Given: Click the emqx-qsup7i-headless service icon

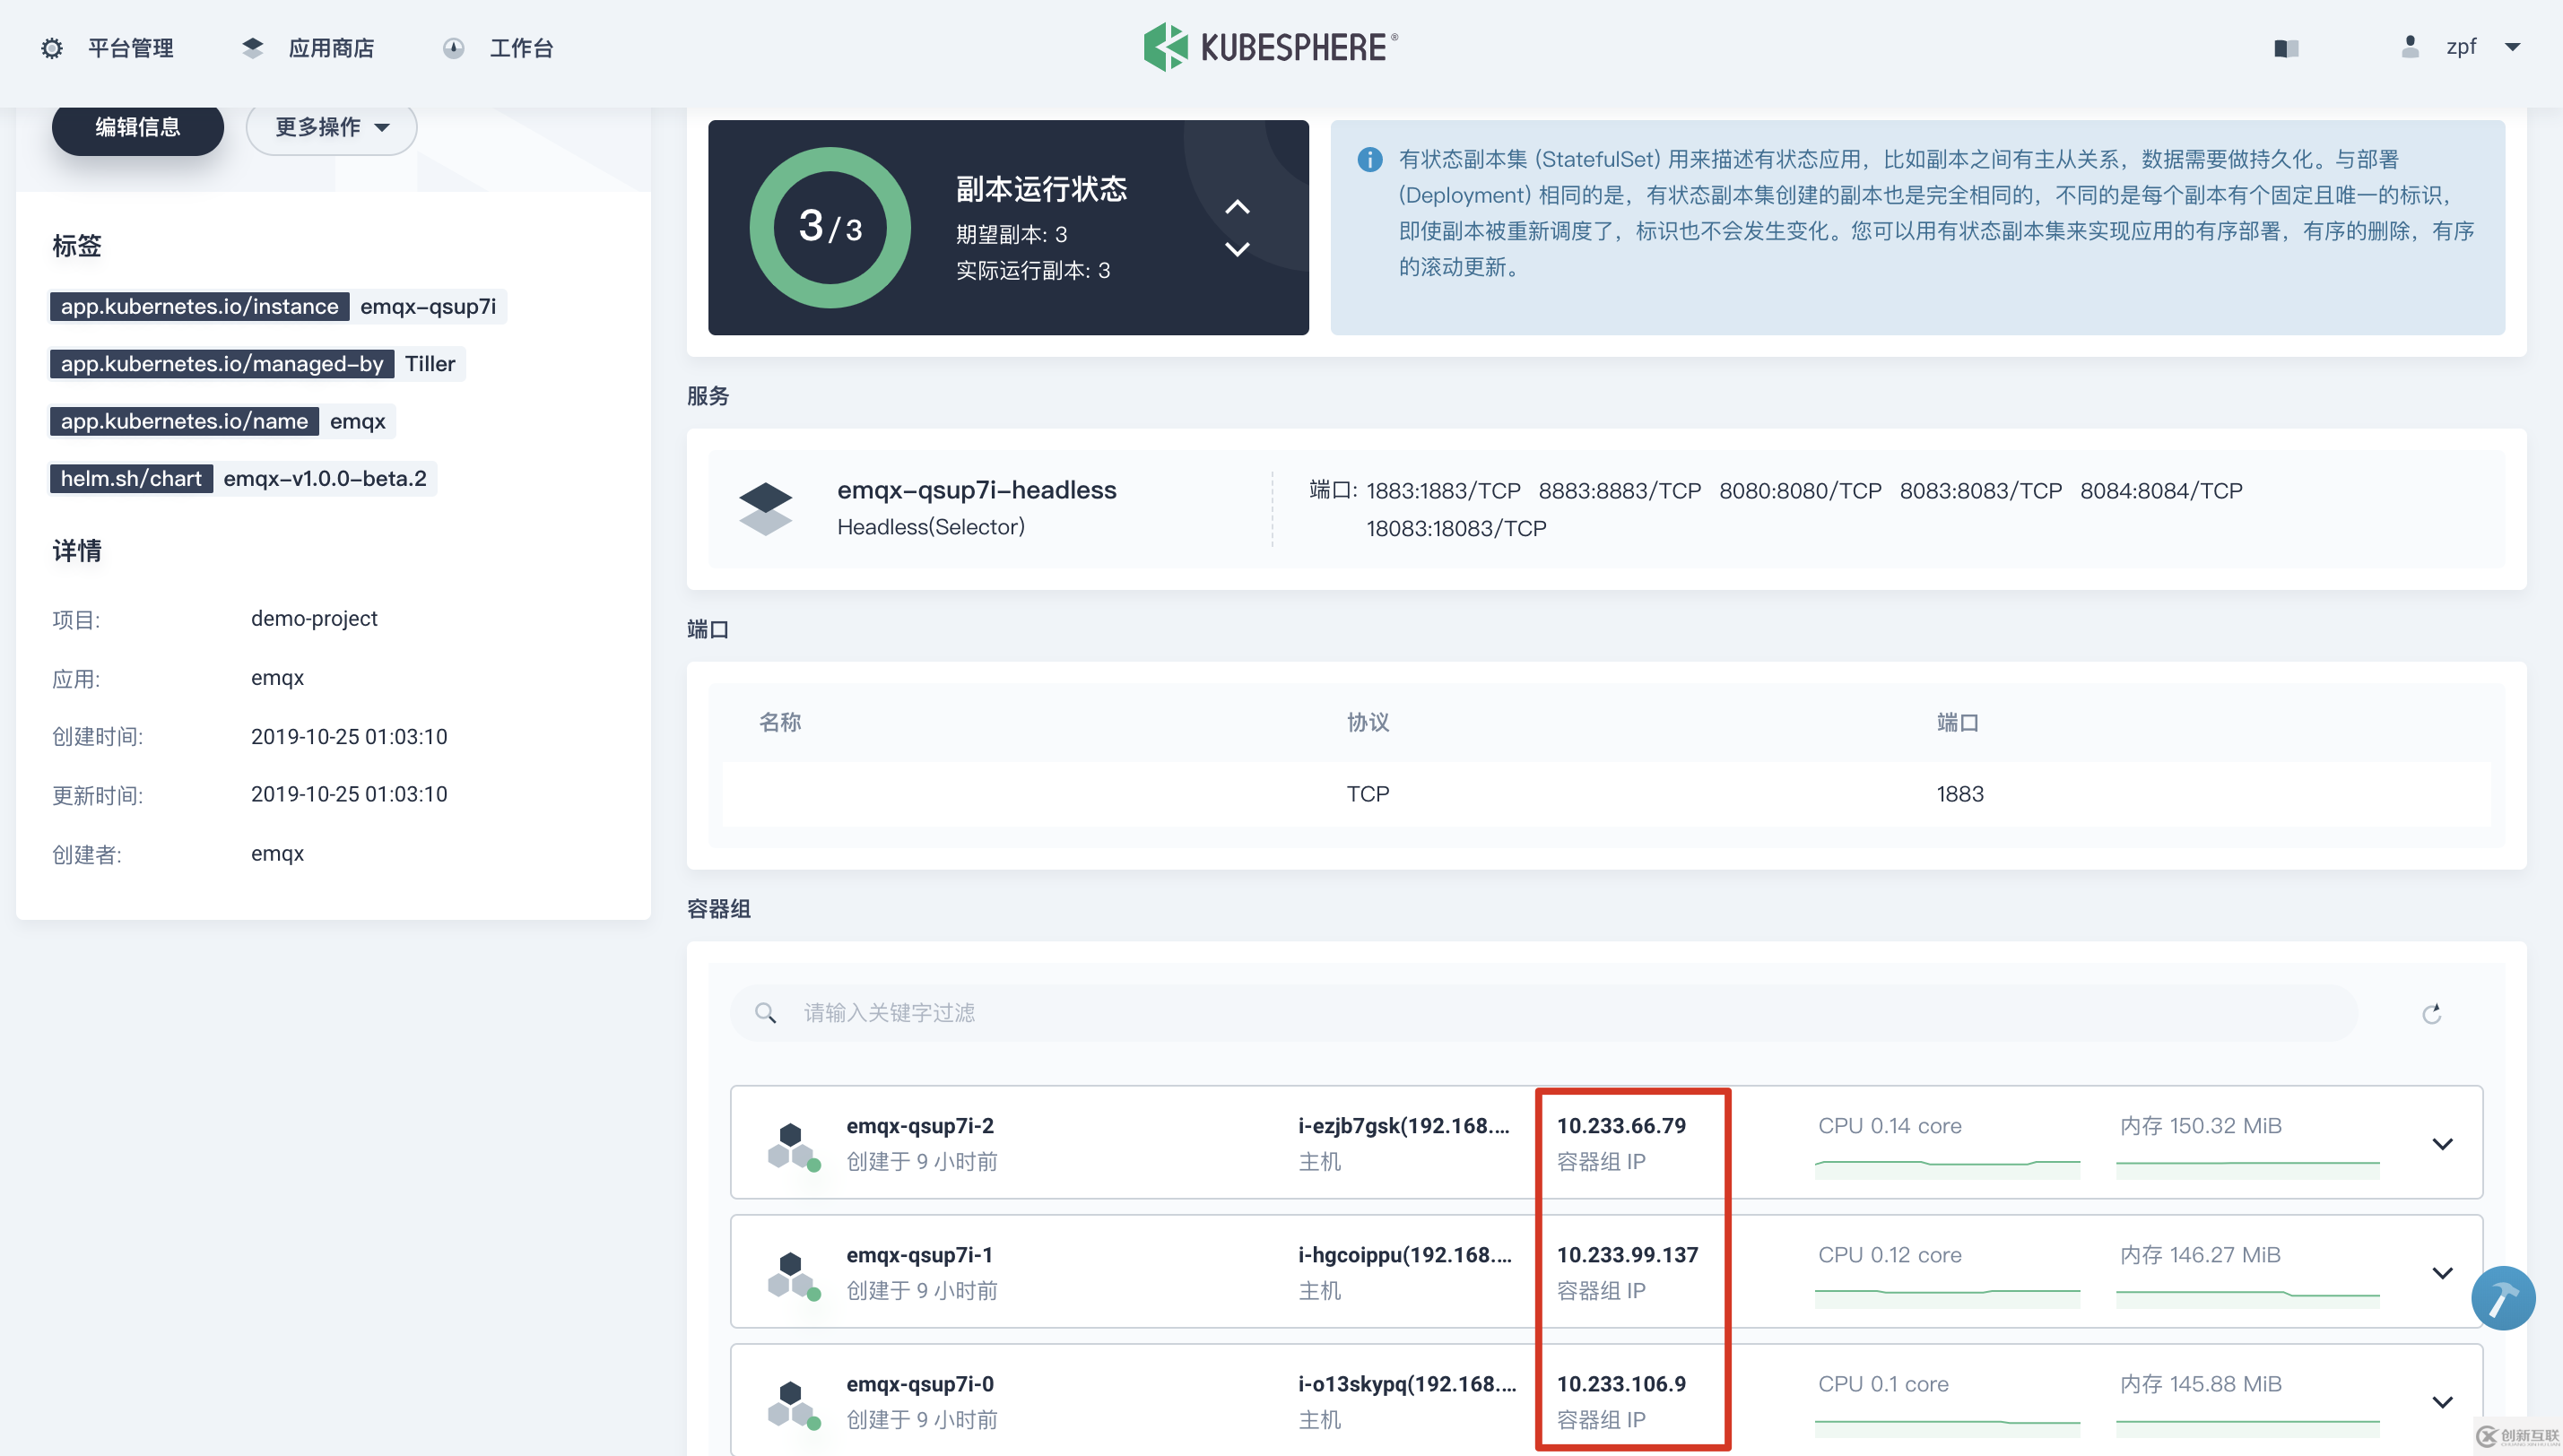Looking at the screenshot, I should coord(766,508).
